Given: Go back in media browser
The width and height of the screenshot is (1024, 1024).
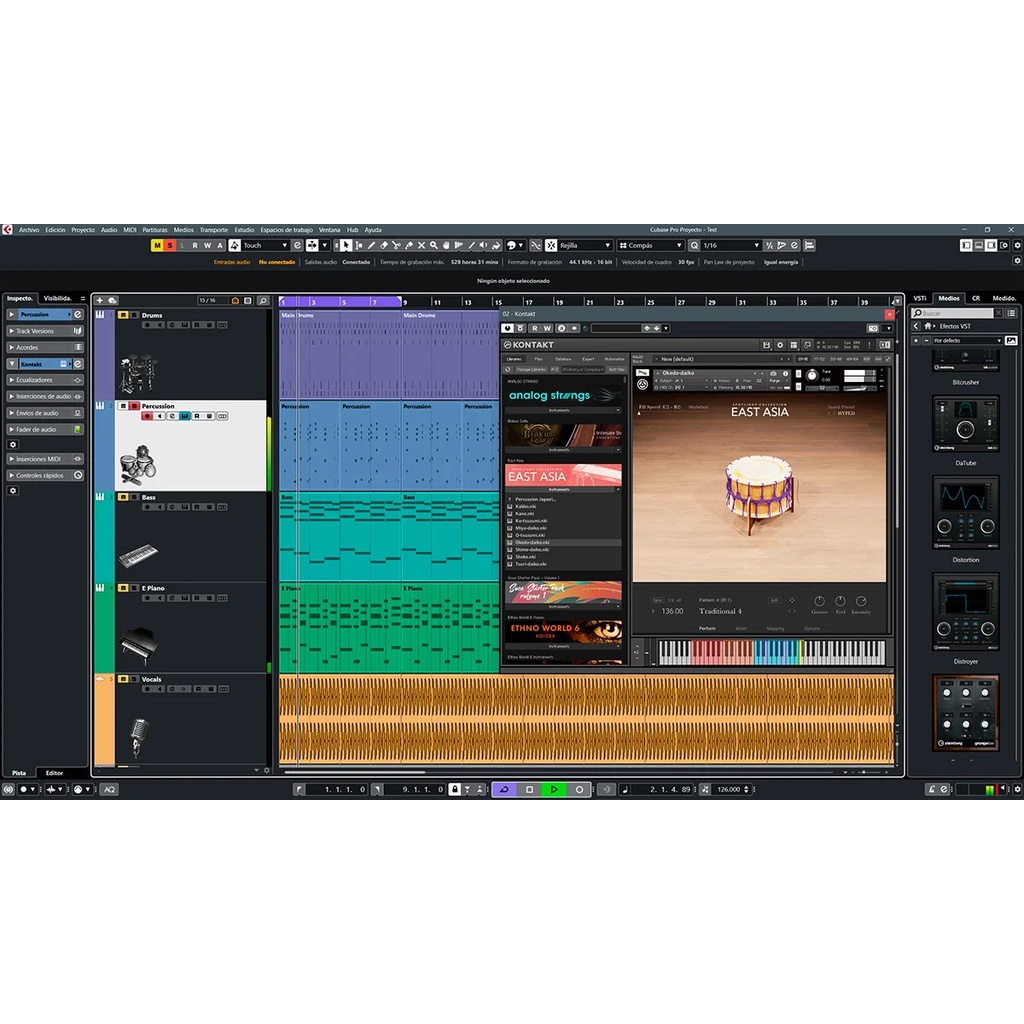Looking at the screenshot, I should pos(916,326).
